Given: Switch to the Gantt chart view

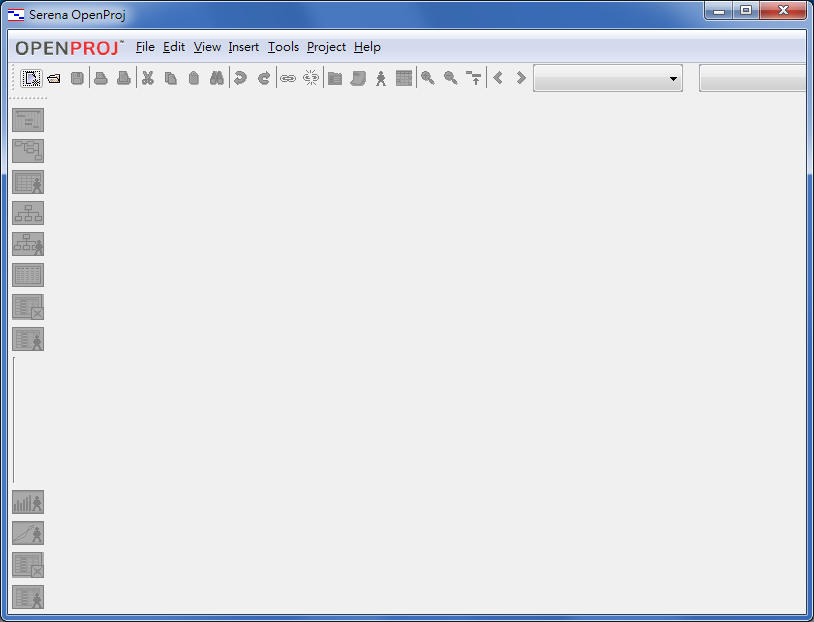Looking at the screenshot, I should click(27, 119).
